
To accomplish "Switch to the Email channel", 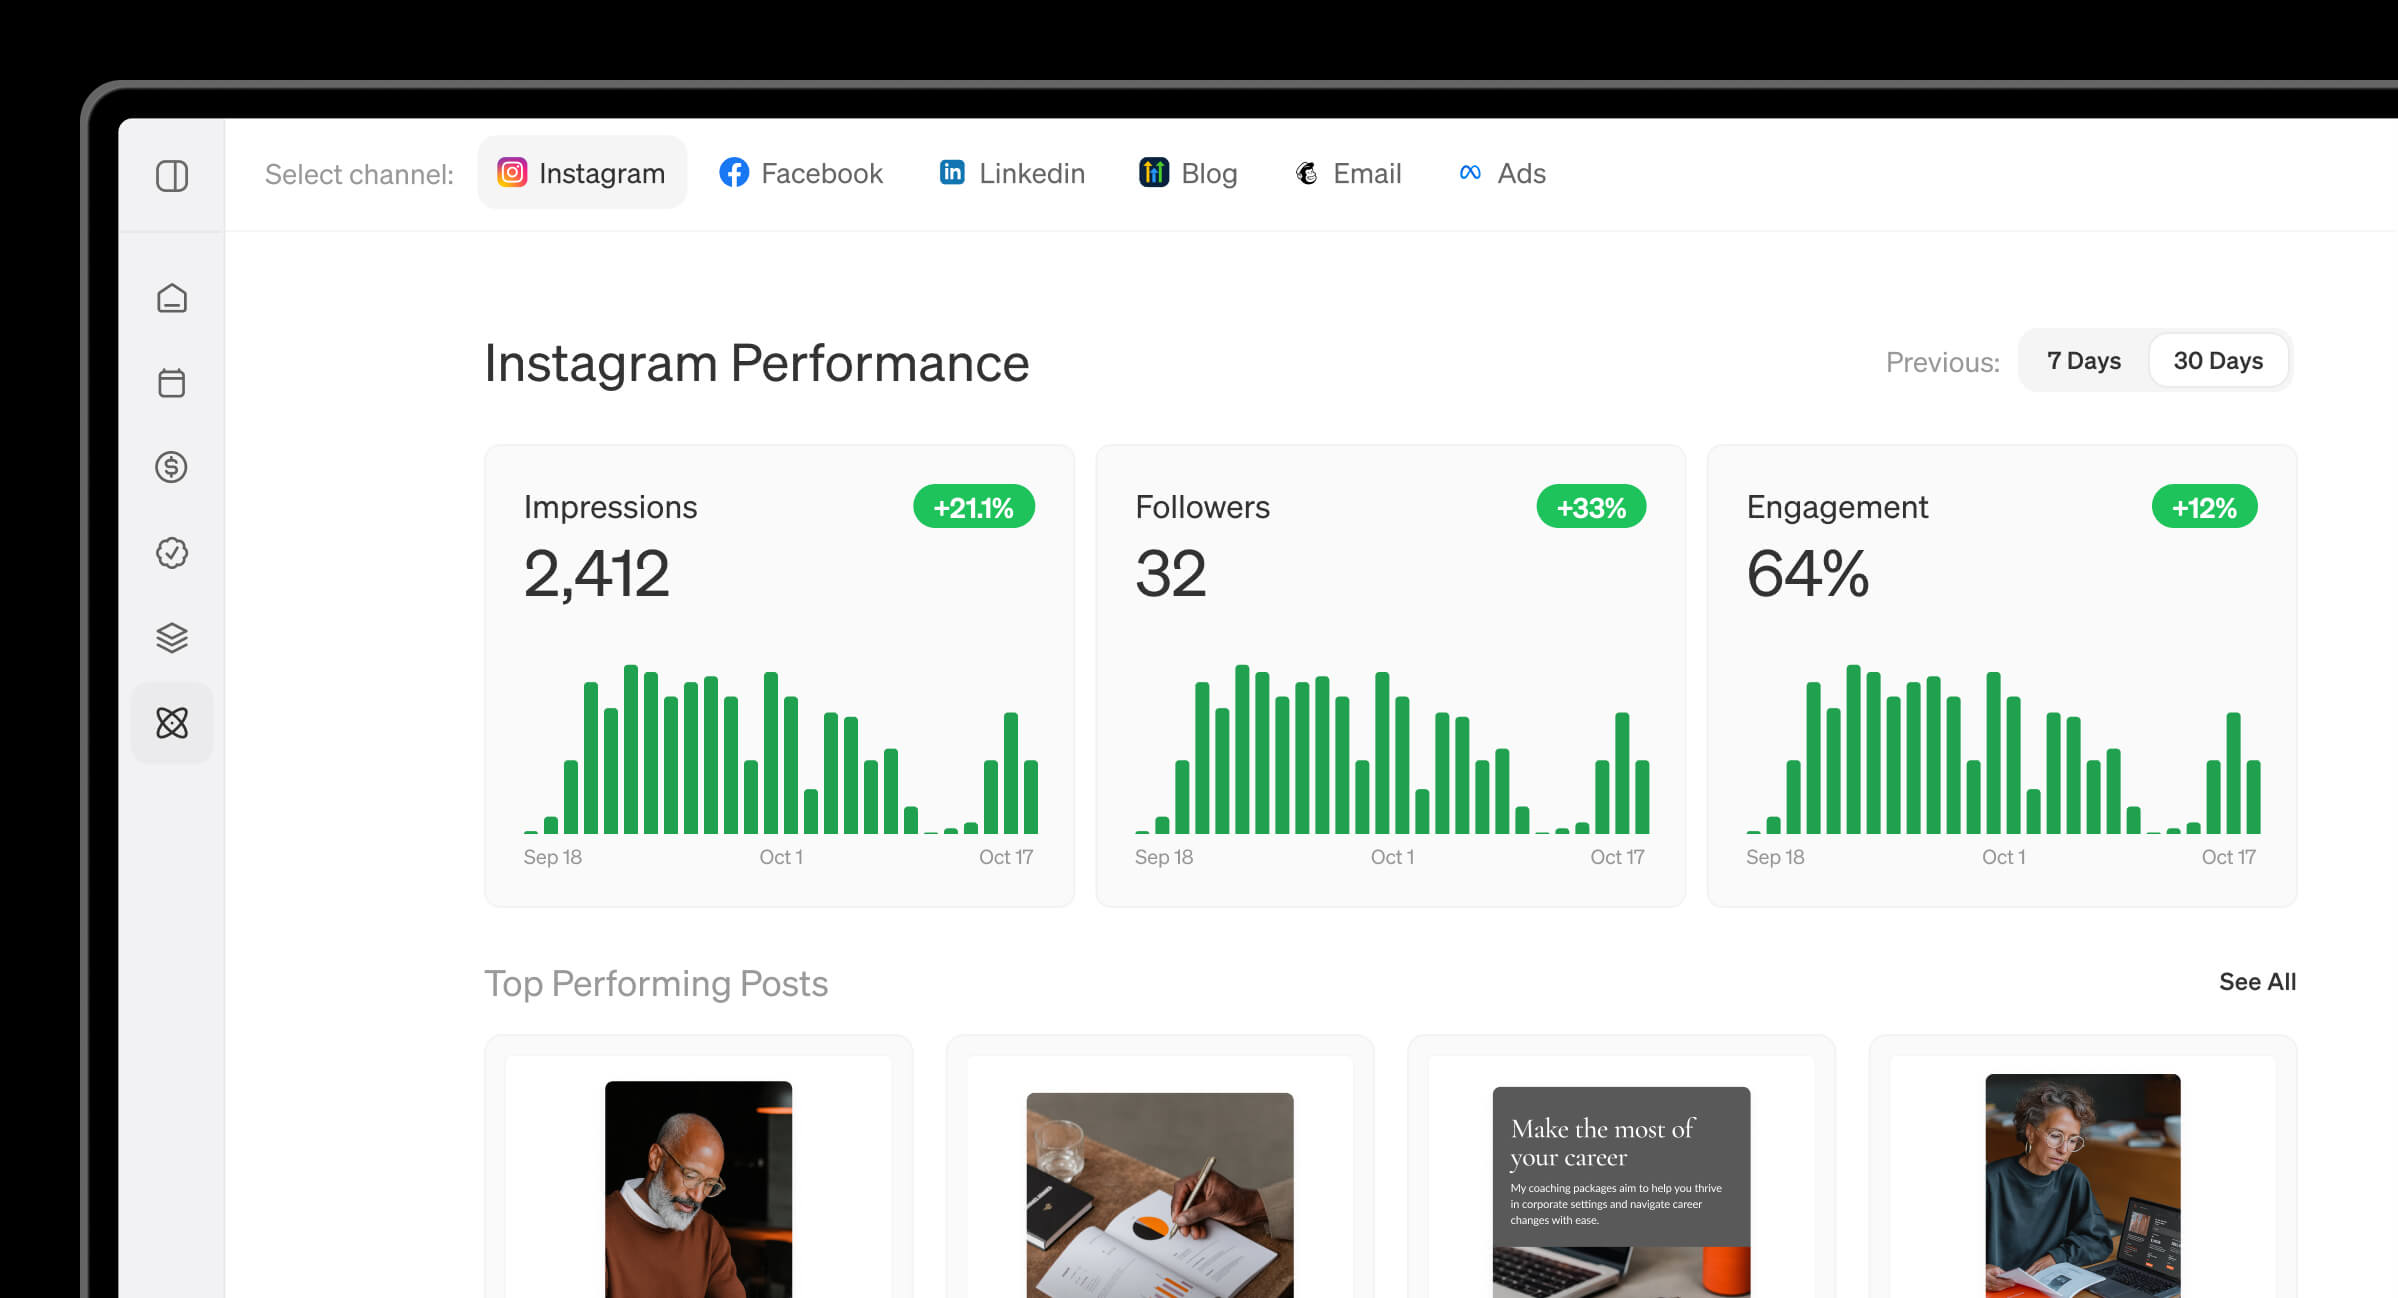I will tap(1348, 173).
